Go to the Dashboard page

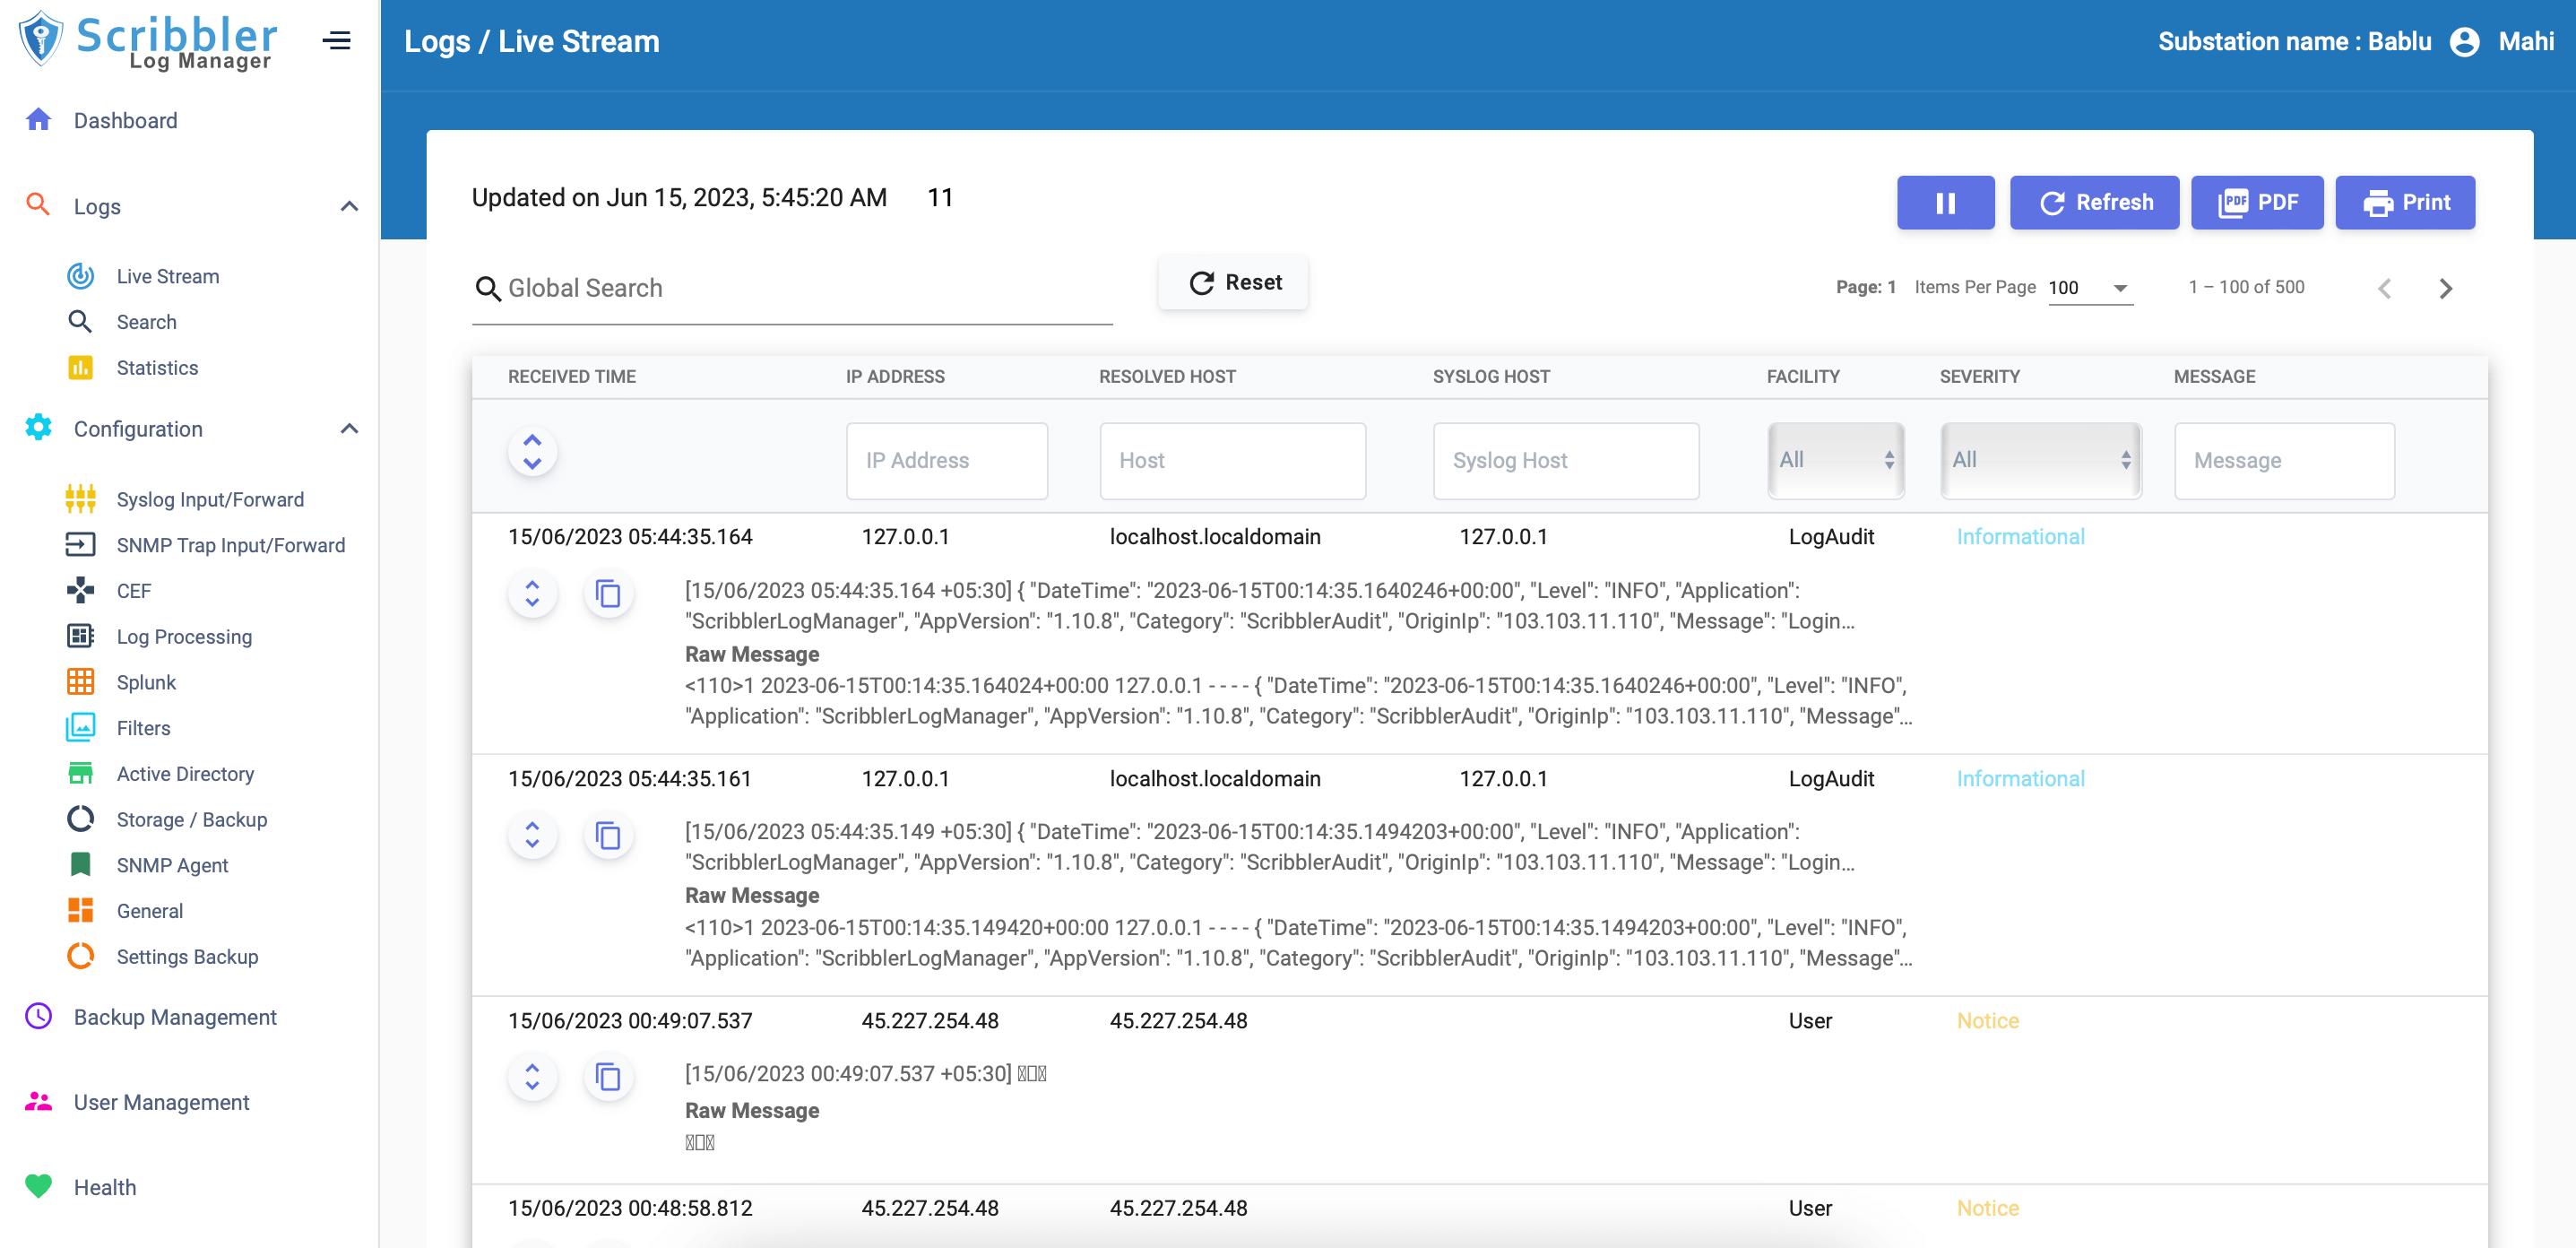(x=125, y=120)
